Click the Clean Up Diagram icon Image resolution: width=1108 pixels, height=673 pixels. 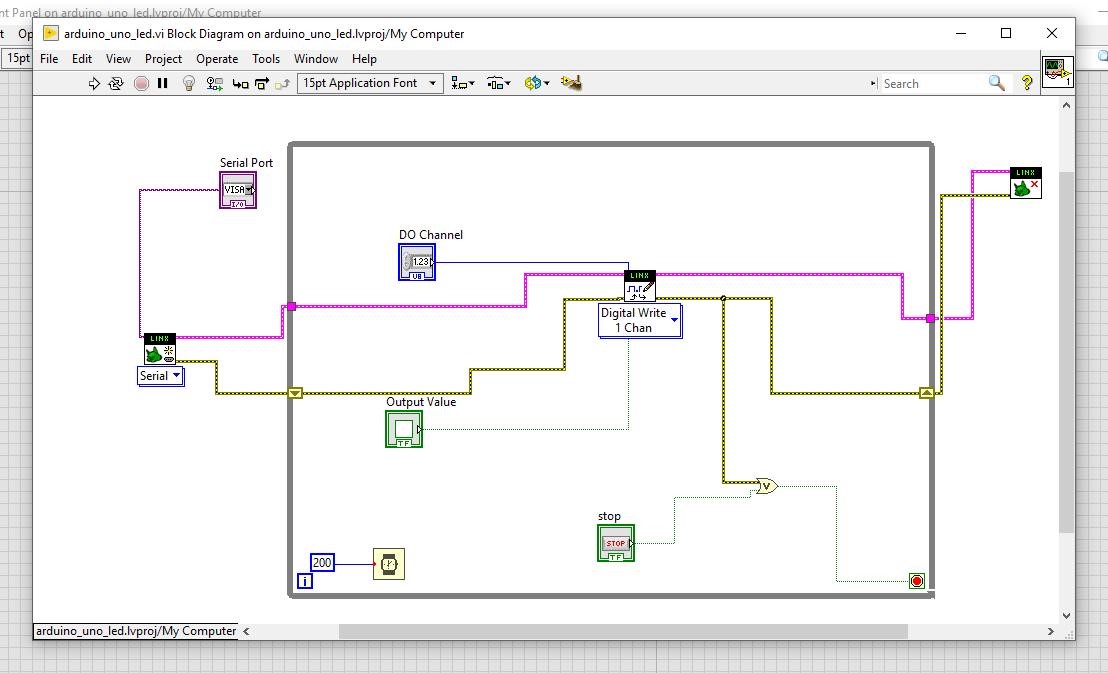tap(571, 83)
